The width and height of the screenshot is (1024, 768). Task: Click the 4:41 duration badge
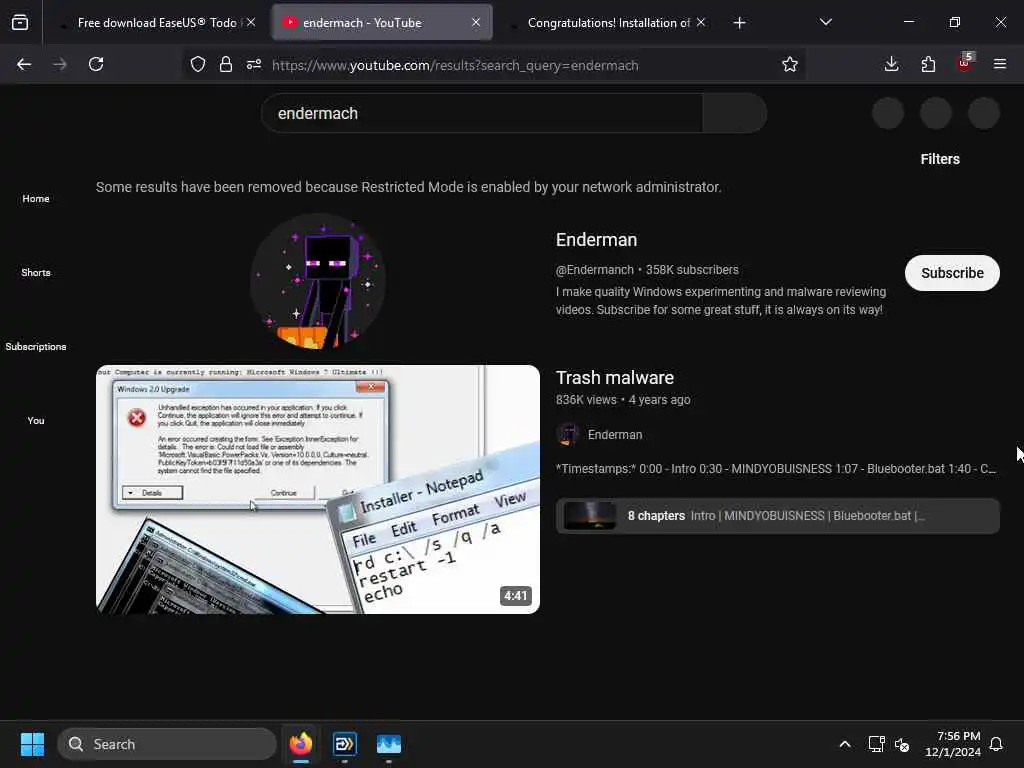click(515, 596)
